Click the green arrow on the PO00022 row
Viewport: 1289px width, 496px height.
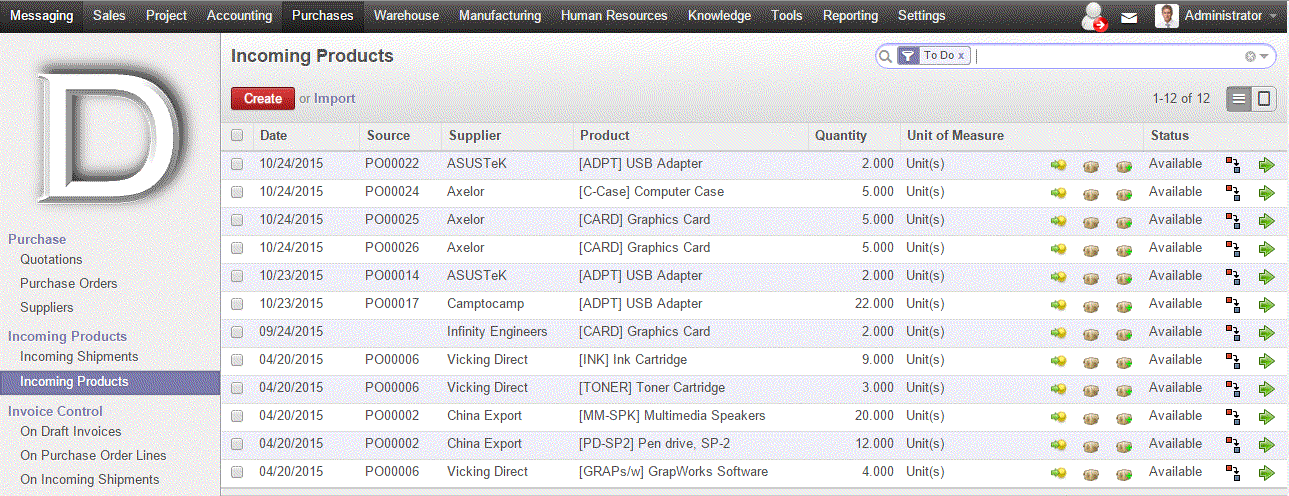pos(1267,165)
